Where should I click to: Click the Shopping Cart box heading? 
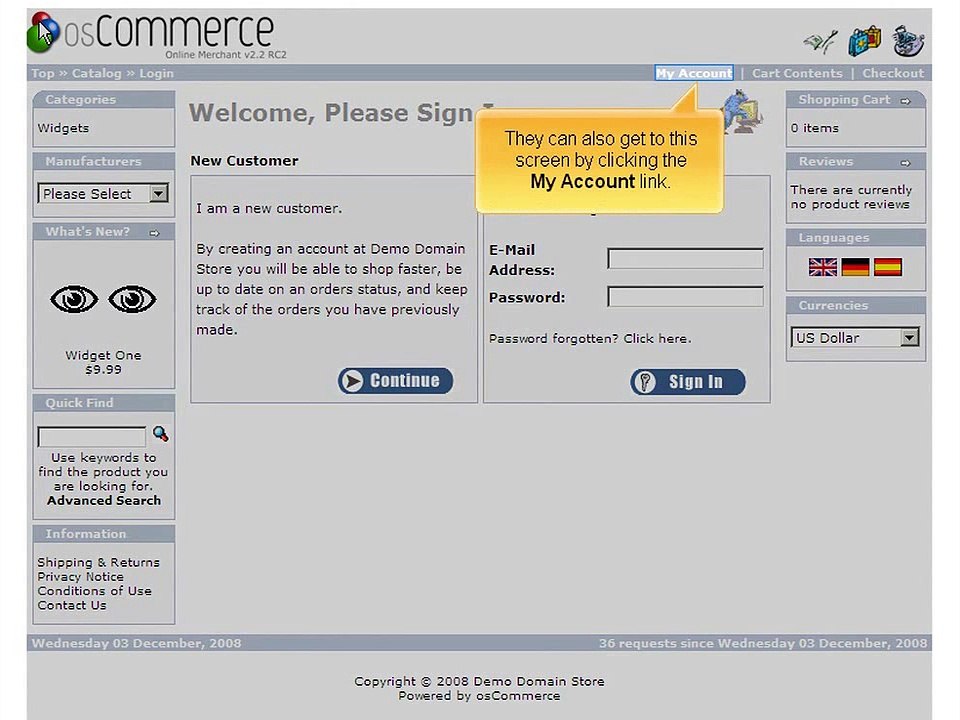tap(844, 100)
